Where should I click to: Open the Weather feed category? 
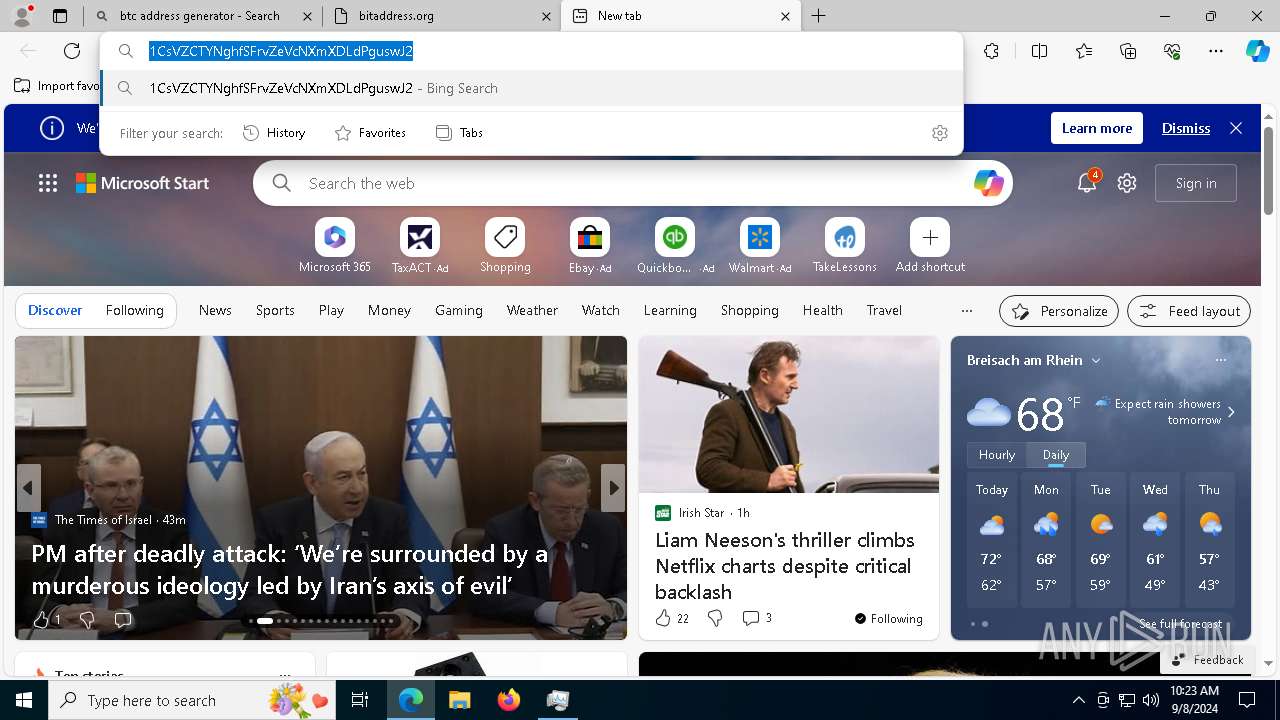click(x=532, y=310)
